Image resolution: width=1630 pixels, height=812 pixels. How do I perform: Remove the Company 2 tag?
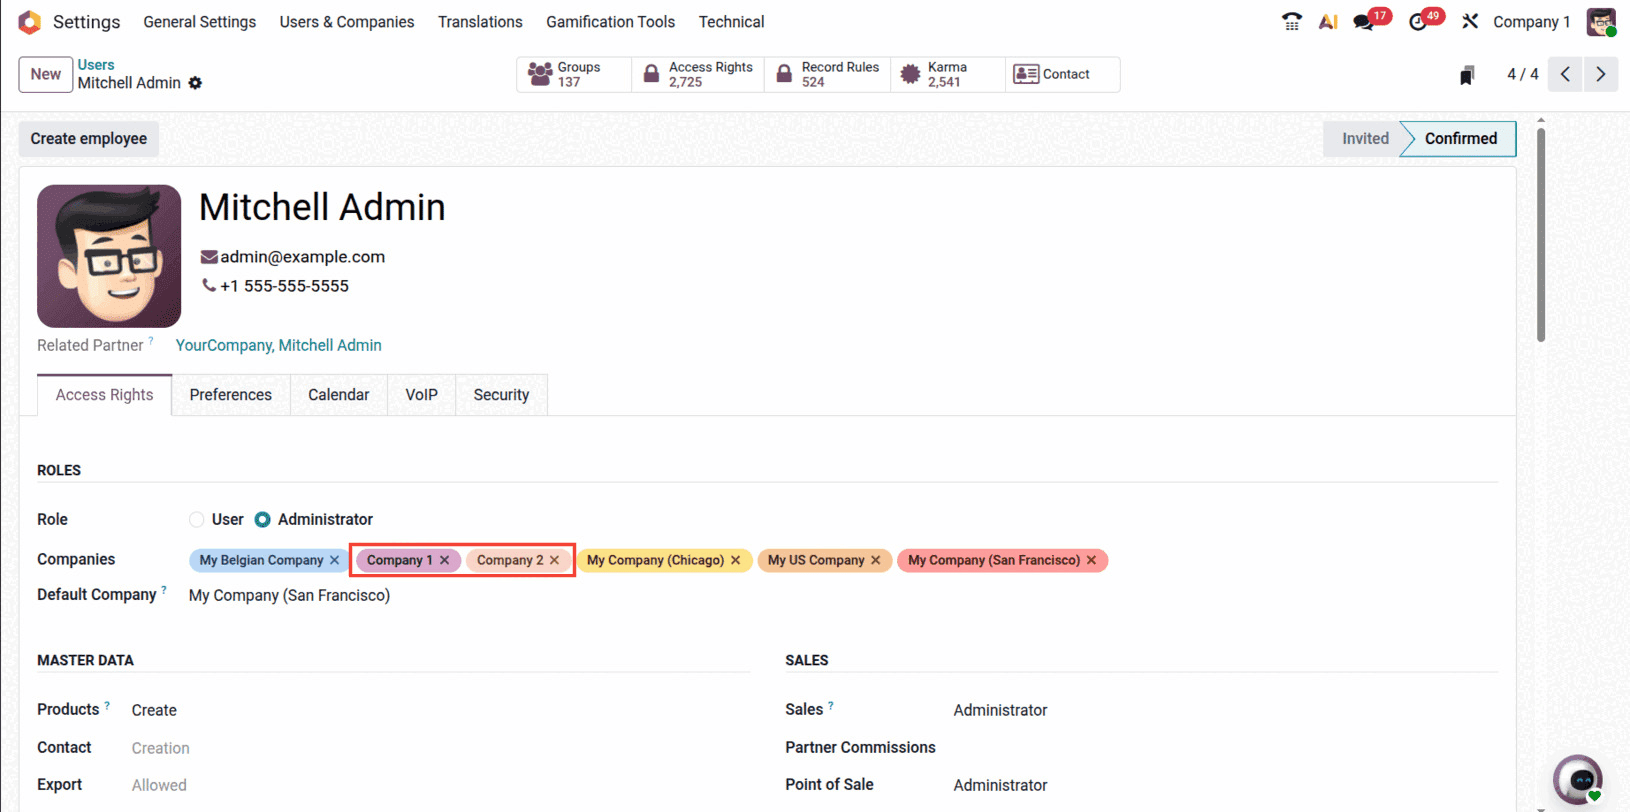point(555,561)
